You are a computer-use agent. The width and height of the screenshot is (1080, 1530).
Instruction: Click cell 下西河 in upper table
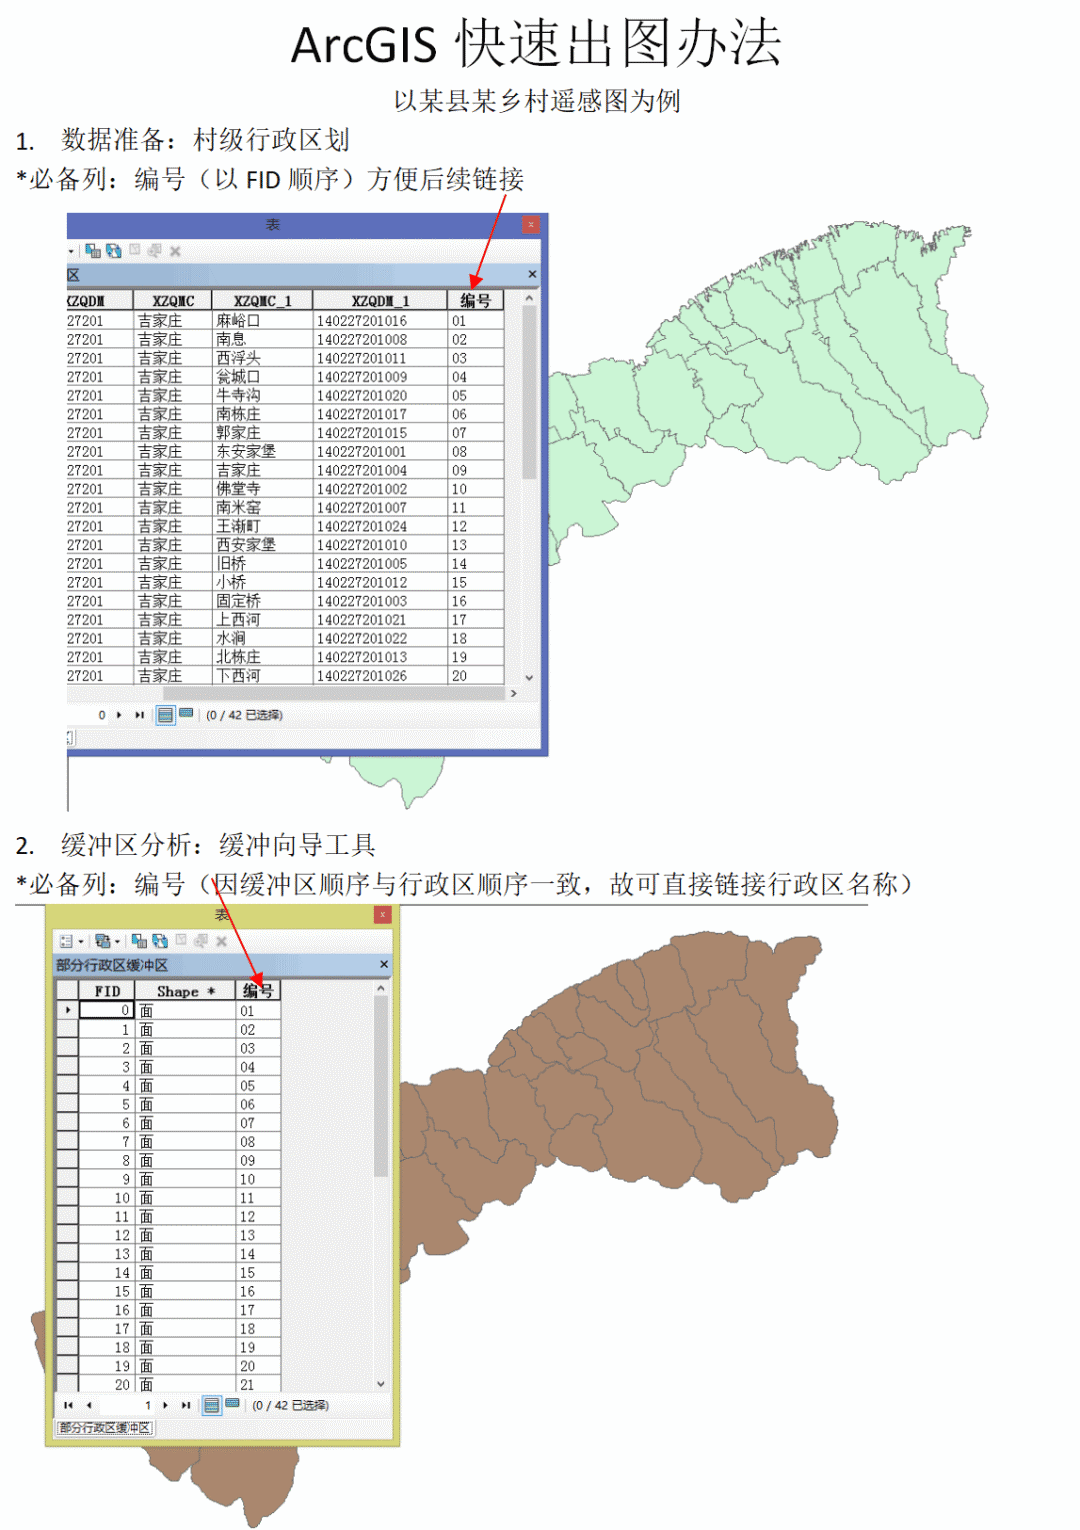[x=262, y=676]
